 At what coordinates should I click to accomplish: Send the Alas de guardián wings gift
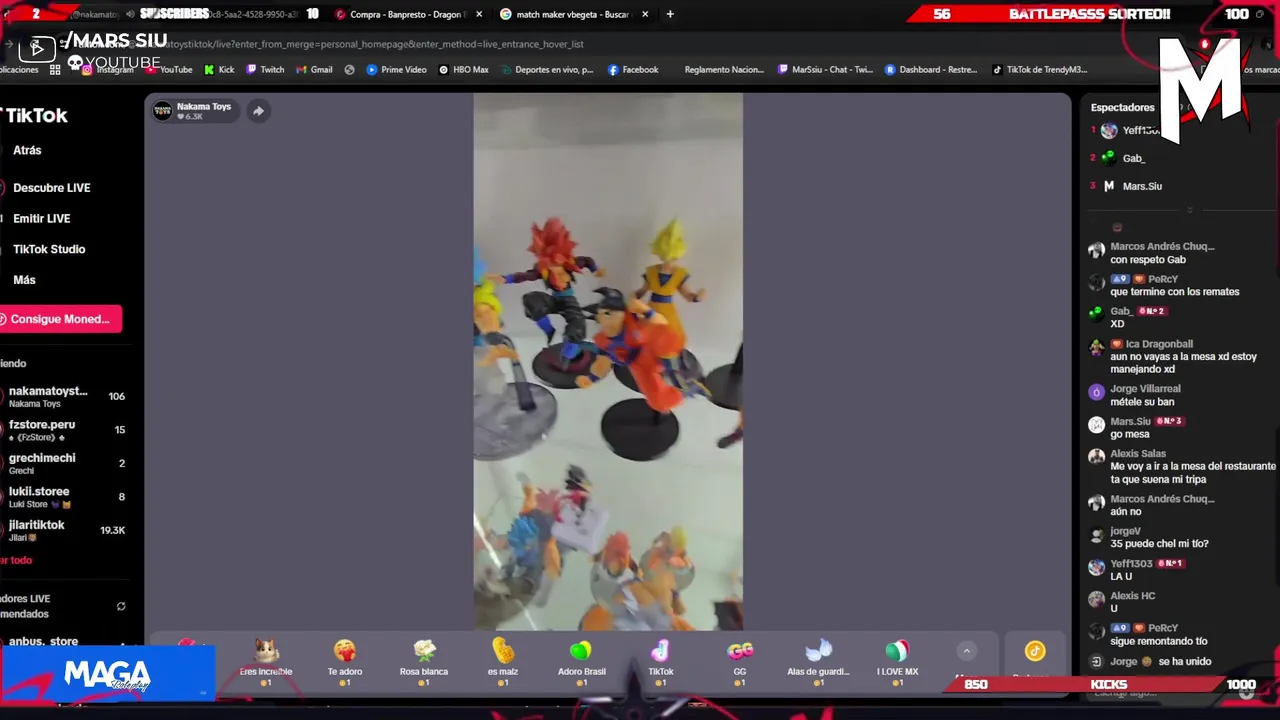click(818, 661)
